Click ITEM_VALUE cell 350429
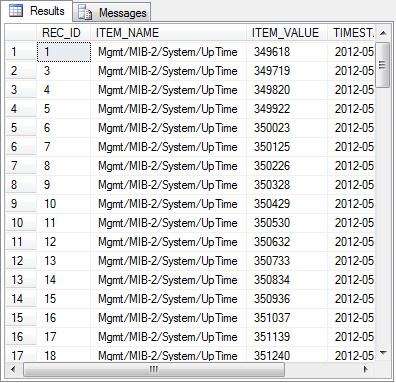The height and width of the screenshot is (383, 396). coord(287,204)
